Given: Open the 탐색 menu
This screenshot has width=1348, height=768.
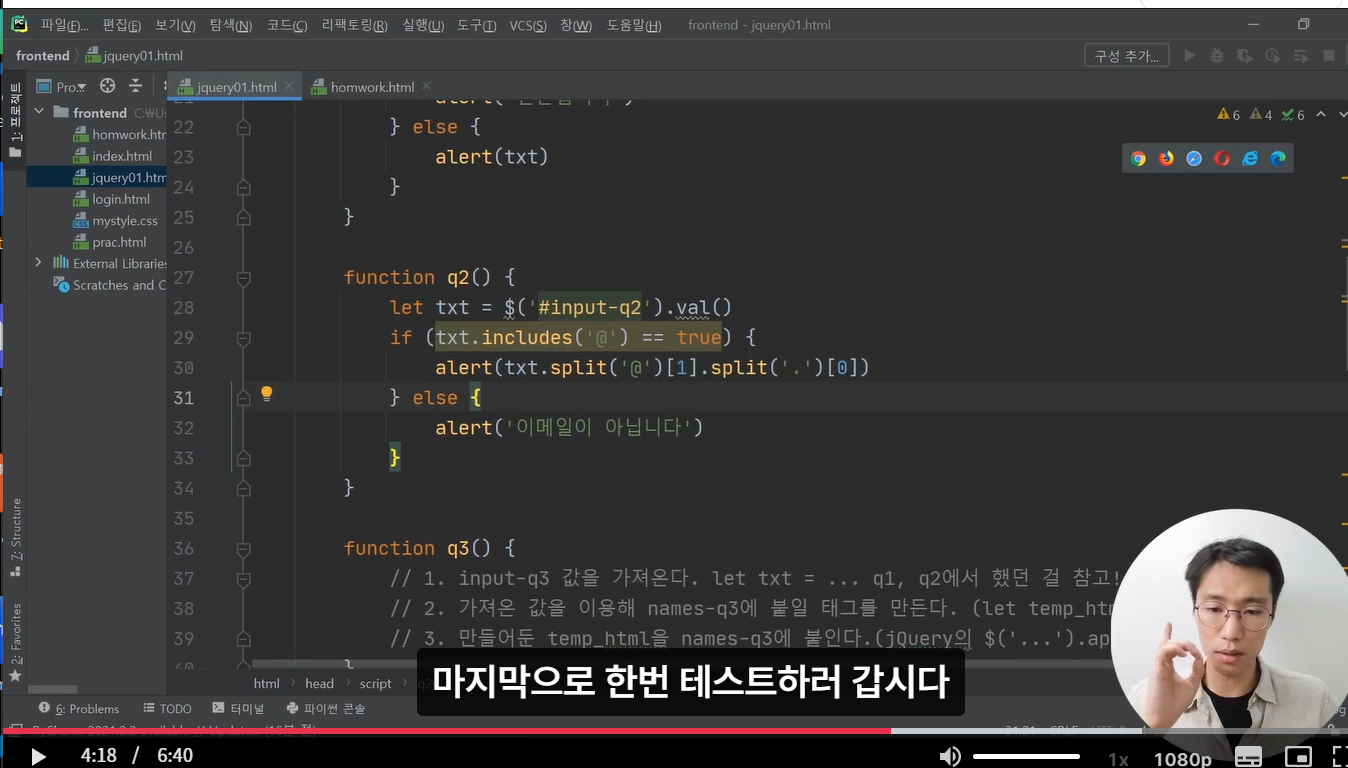Looking at the screenshot, I should pos(231,25).
